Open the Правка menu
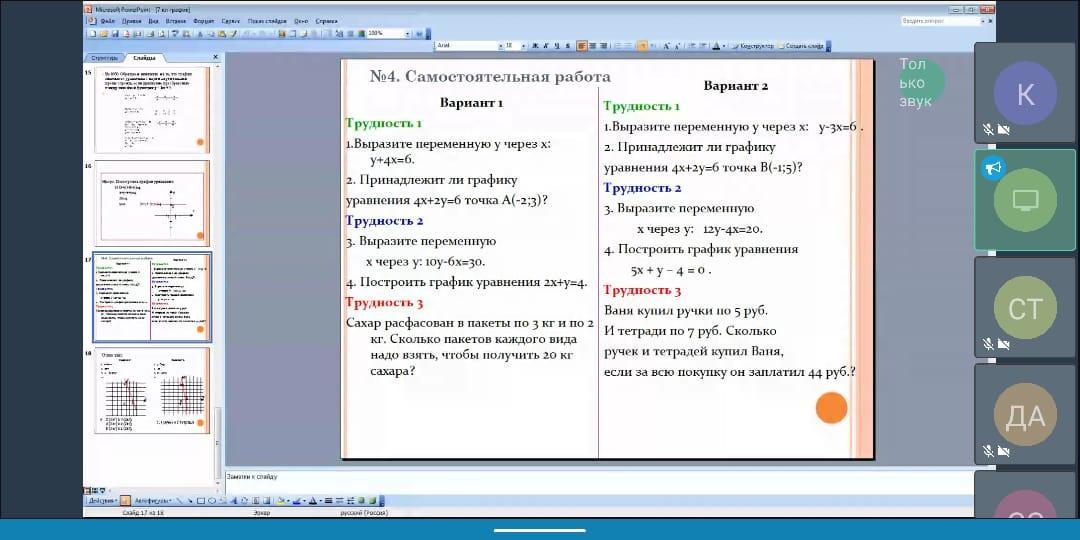The width and height of the screenshot is (1080, 540). [x=132, y=21]
